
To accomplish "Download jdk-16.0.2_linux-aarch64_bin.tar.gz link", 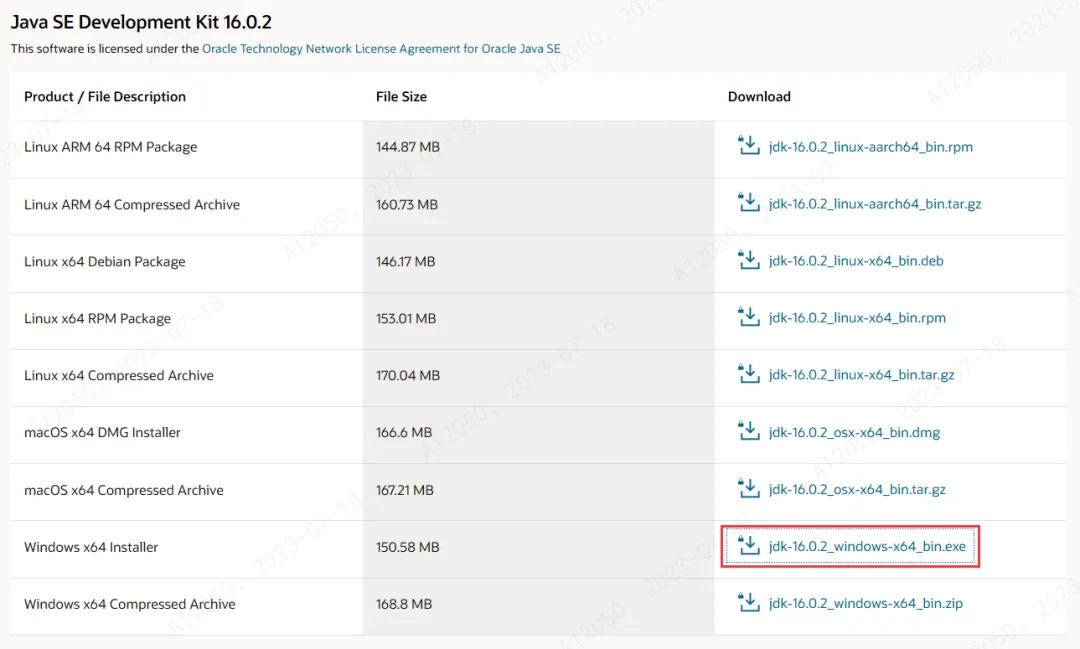I will (x=875, y=204).
